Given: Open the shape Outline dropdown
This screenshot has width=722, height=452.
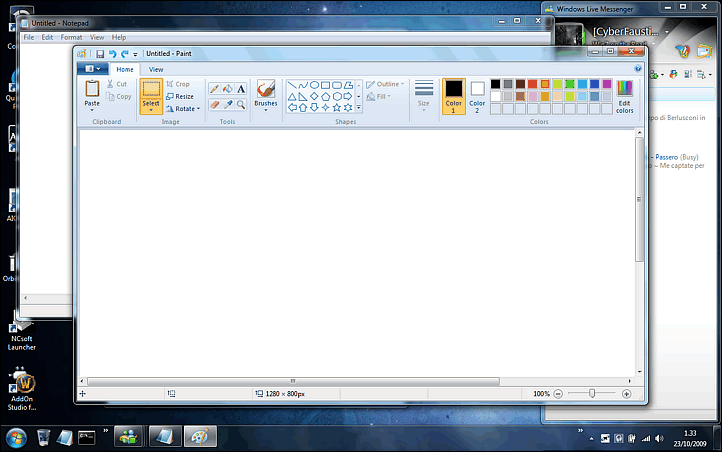Looking at the screenshot, I should [x=385, y=84].
